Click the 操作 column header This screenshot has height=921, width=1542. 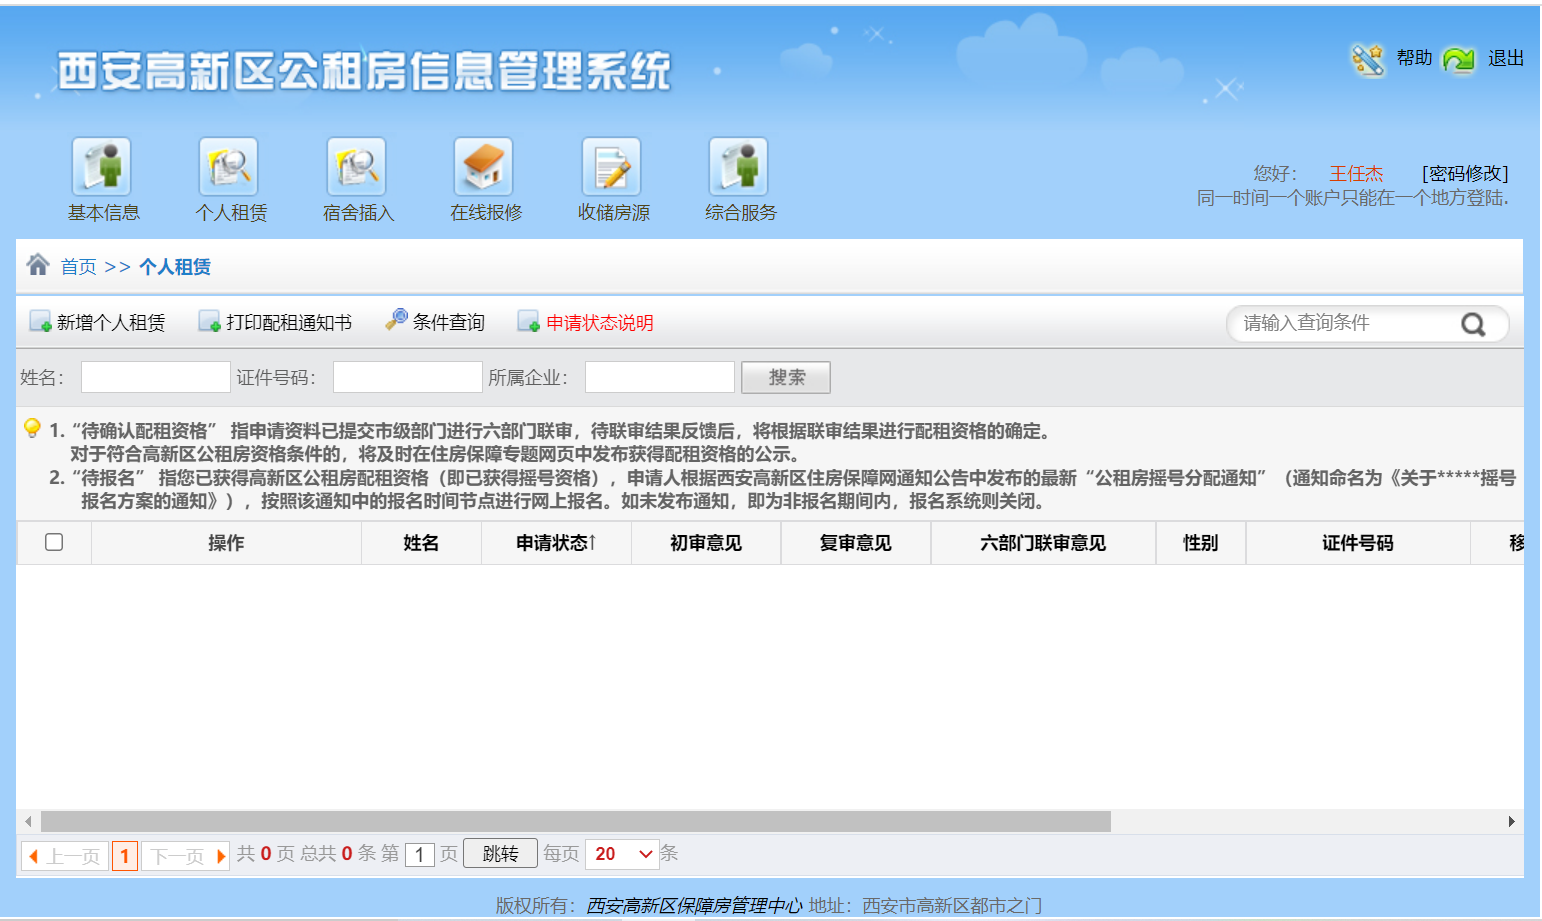click(226, 543)
